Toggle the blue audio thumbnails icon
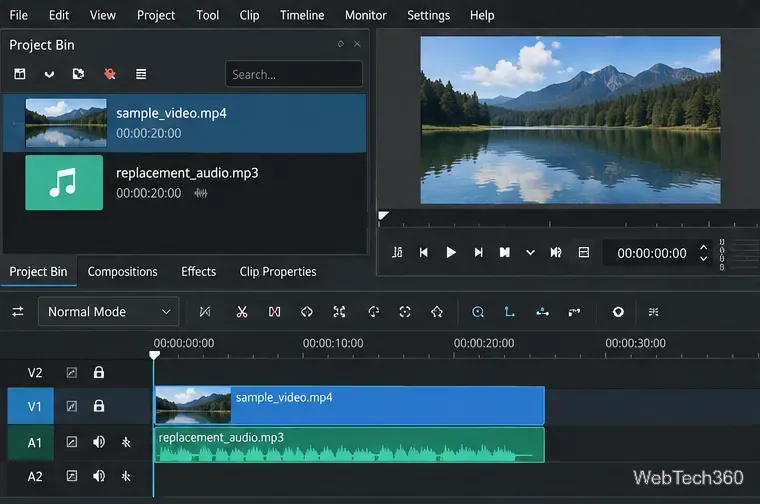760x504 pixels. coord(574,312)
